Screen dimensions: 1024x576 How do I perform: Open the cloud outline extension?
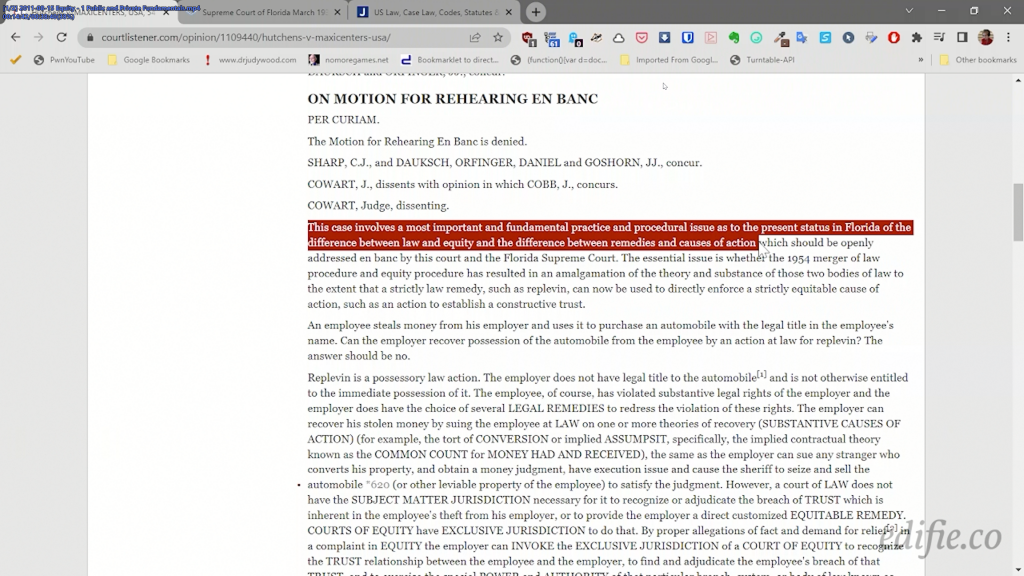[x=618, y=38]
